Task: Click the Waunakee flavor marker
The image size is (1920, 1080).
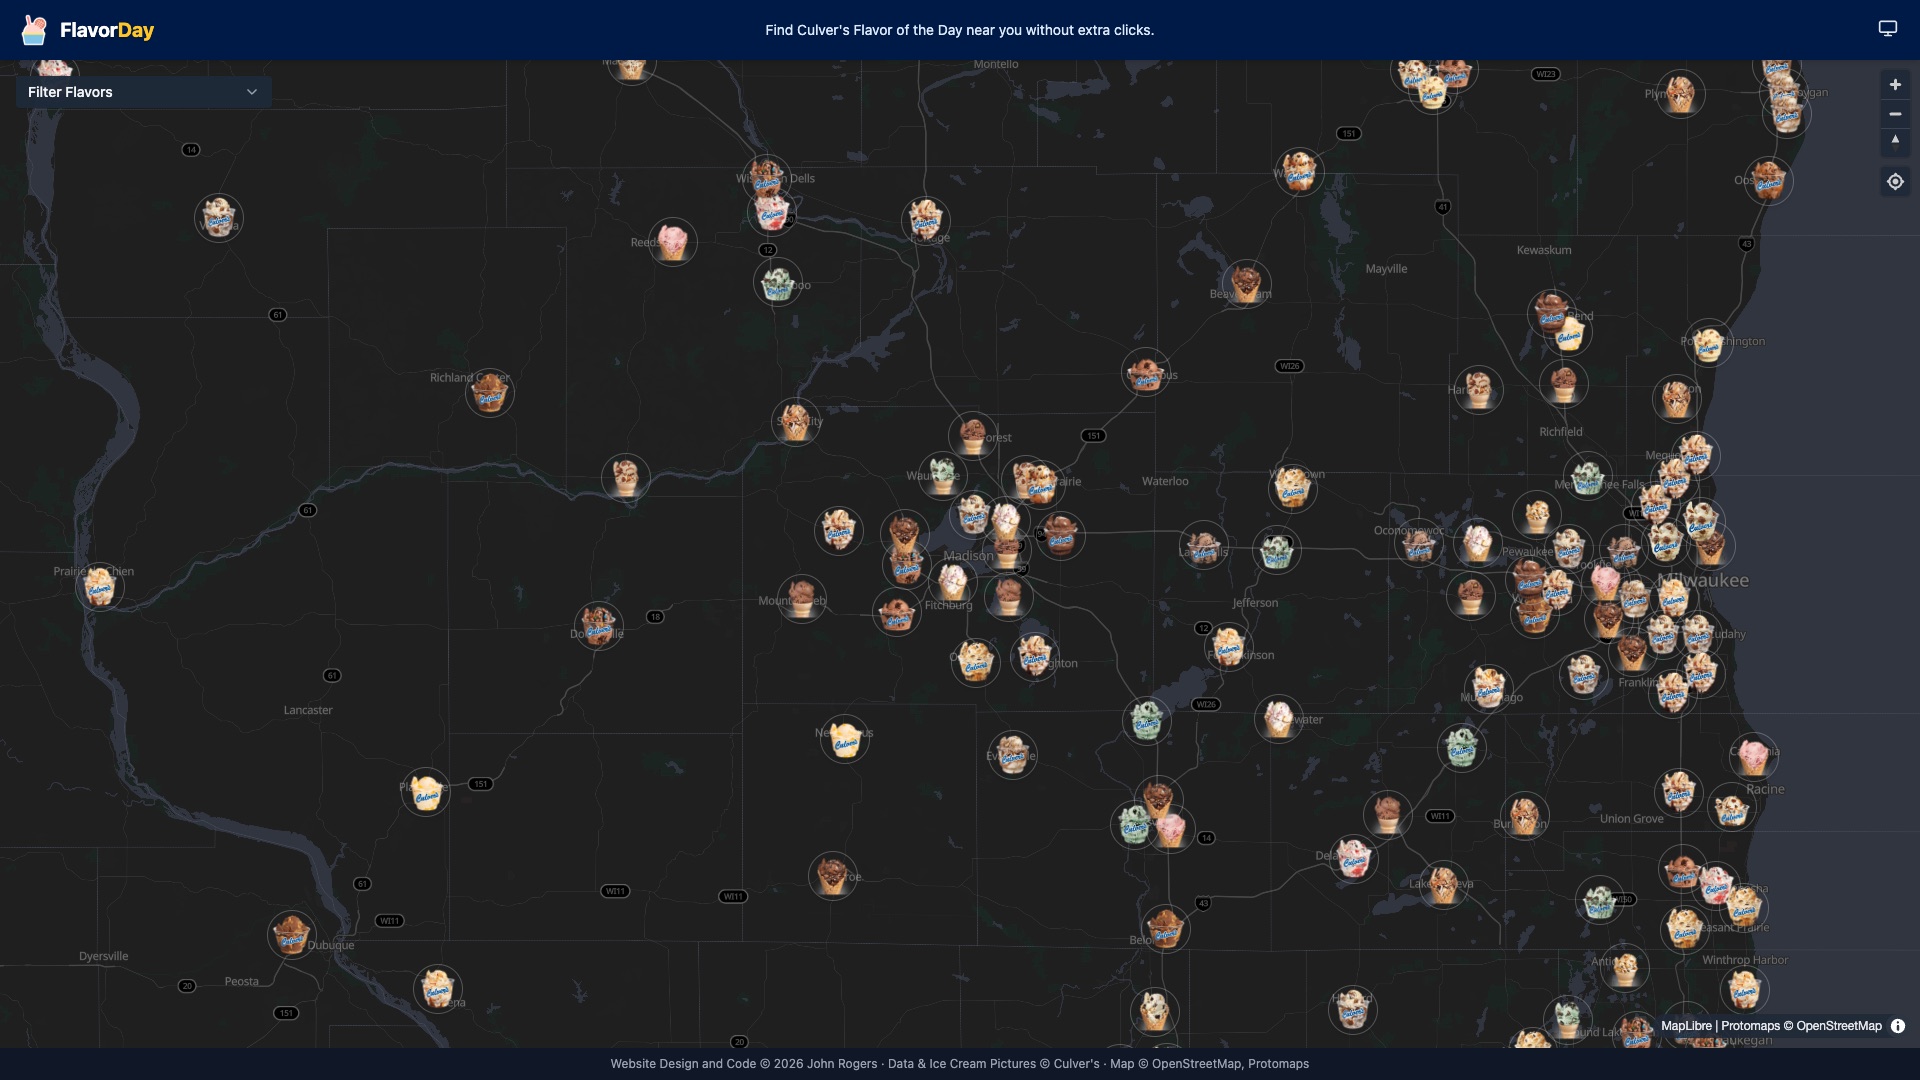Action: tap(943, 475)
